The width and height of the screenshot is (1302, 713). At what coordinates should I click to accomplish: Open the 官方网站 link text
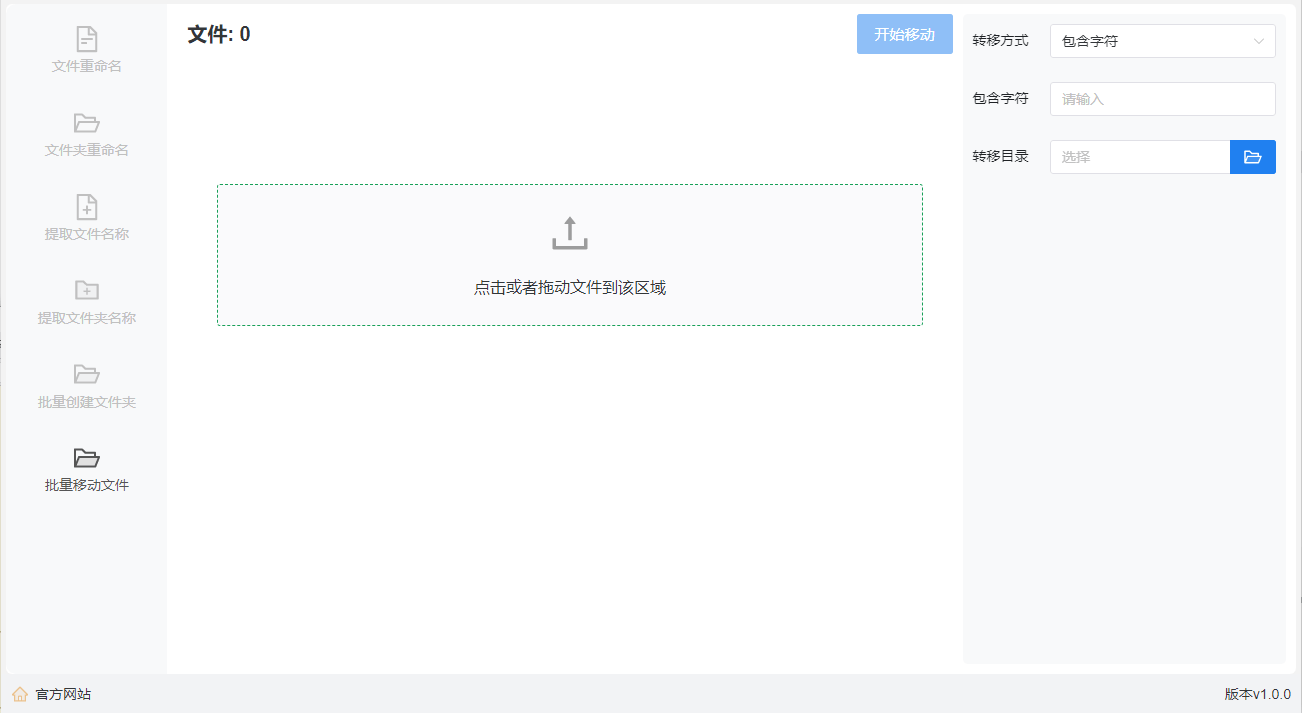(63, 694)
